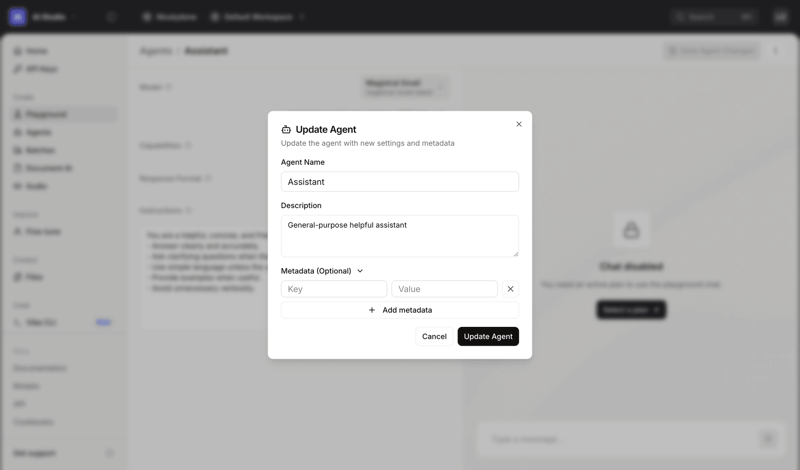Click the Agents icon in sidebar

pyautogui.click(x=18, y=132)
